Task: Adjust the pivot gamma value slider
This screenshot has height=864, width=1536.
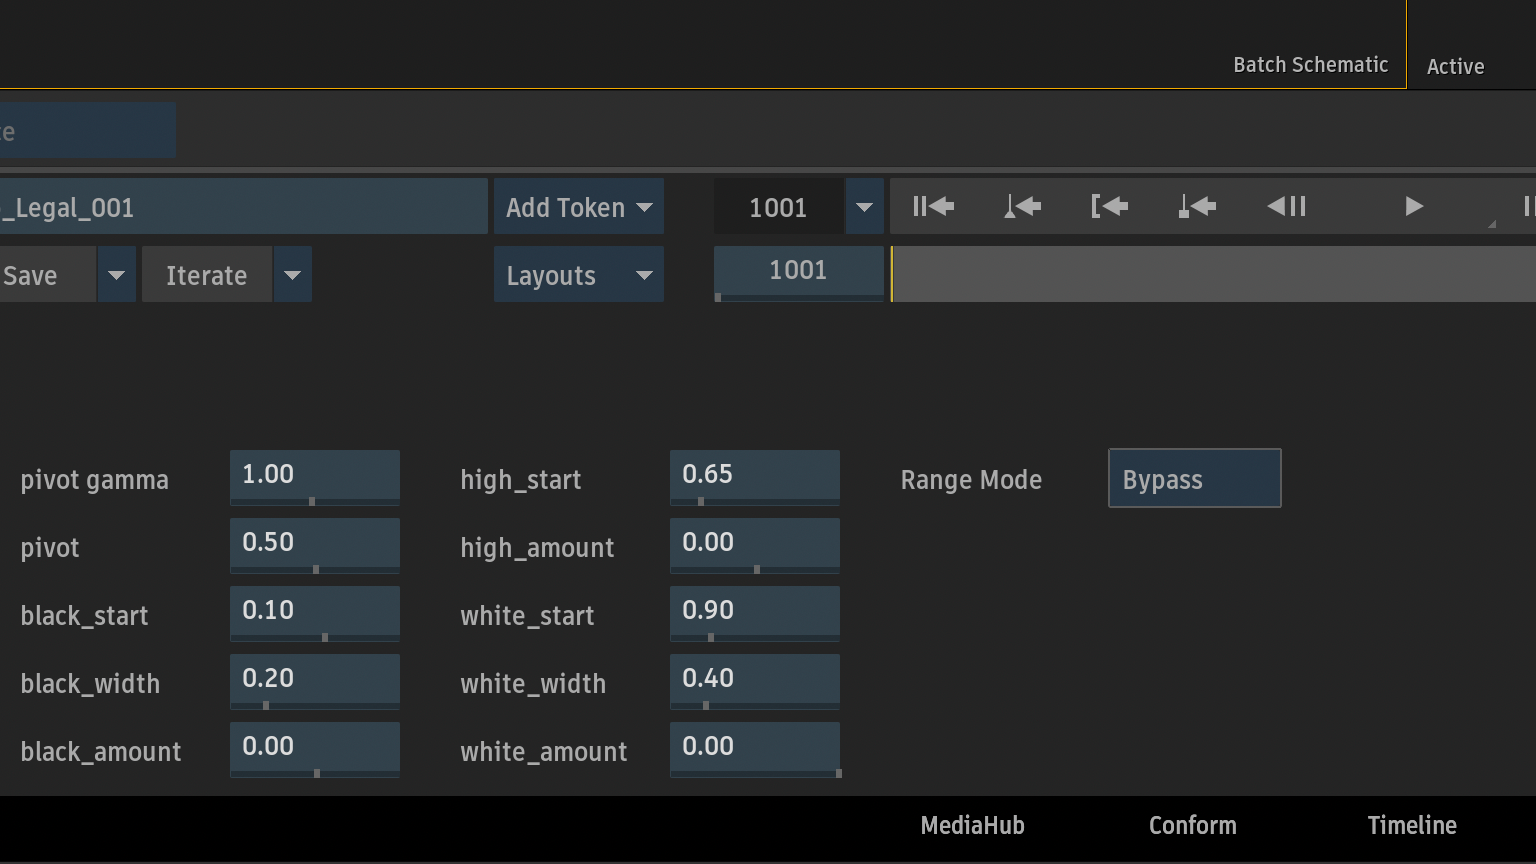Action: [315, 478]
